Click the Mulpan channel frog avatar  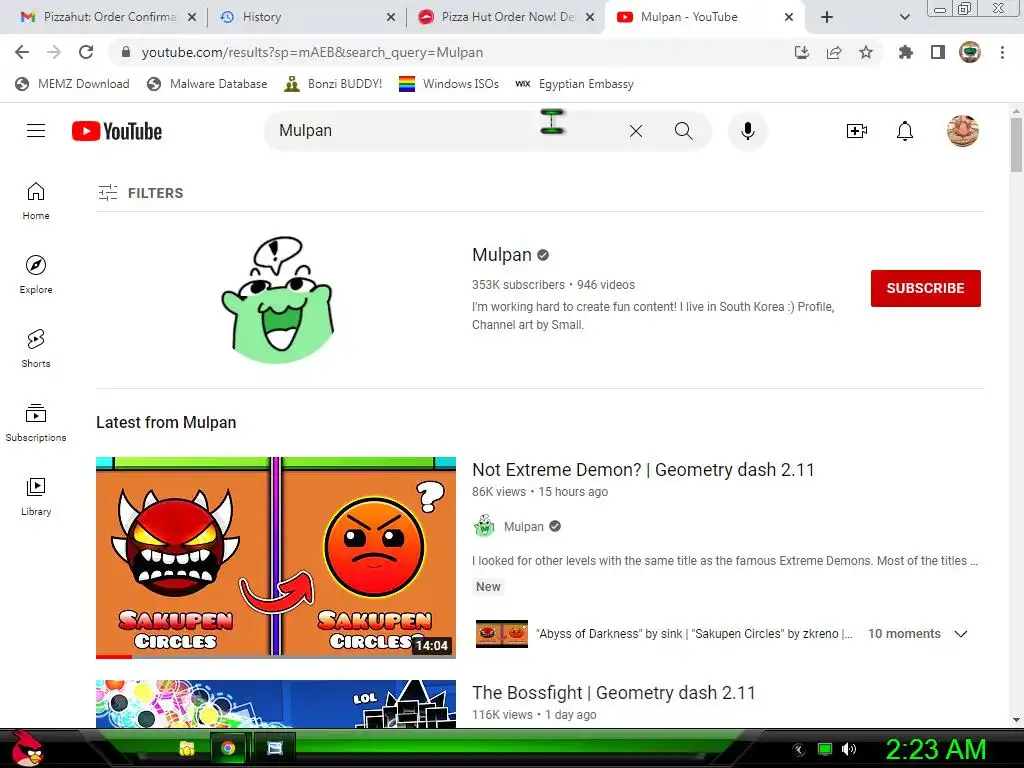278,300
